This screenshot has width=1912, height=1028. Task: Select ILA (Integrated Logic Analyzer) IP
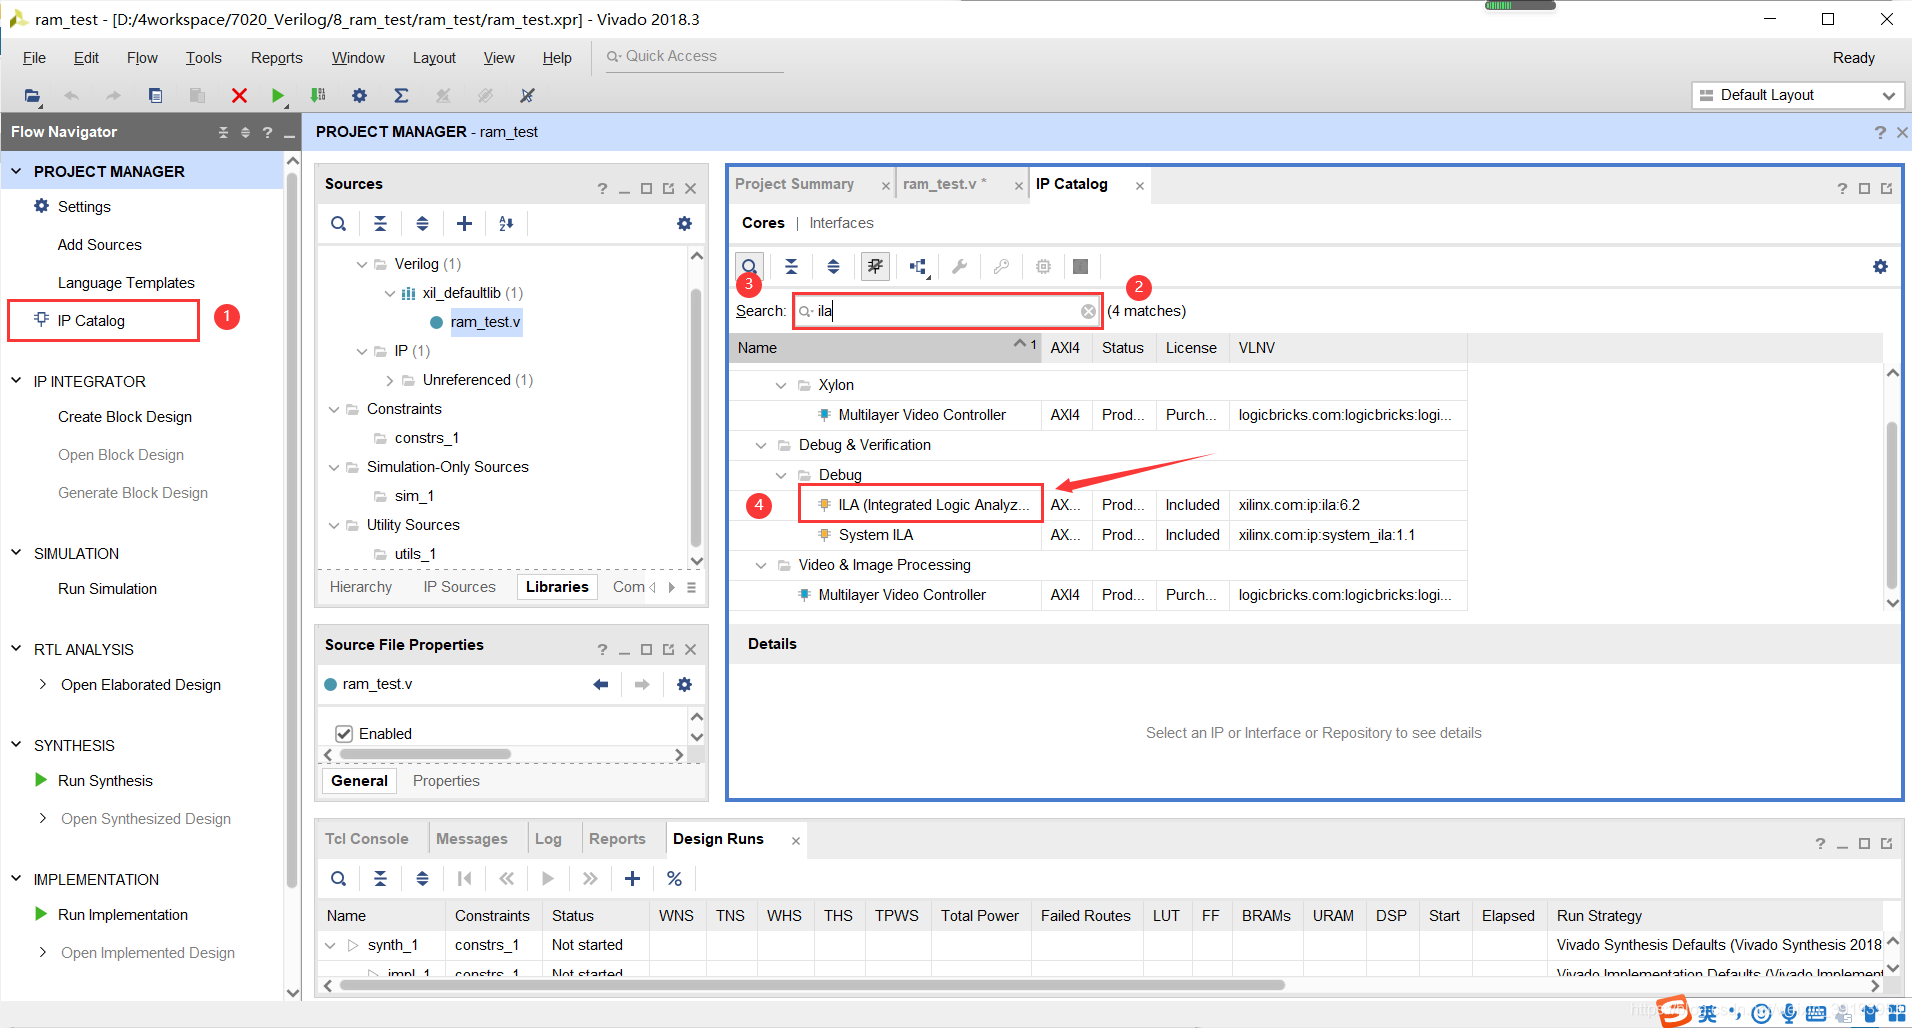coord(933,505)
